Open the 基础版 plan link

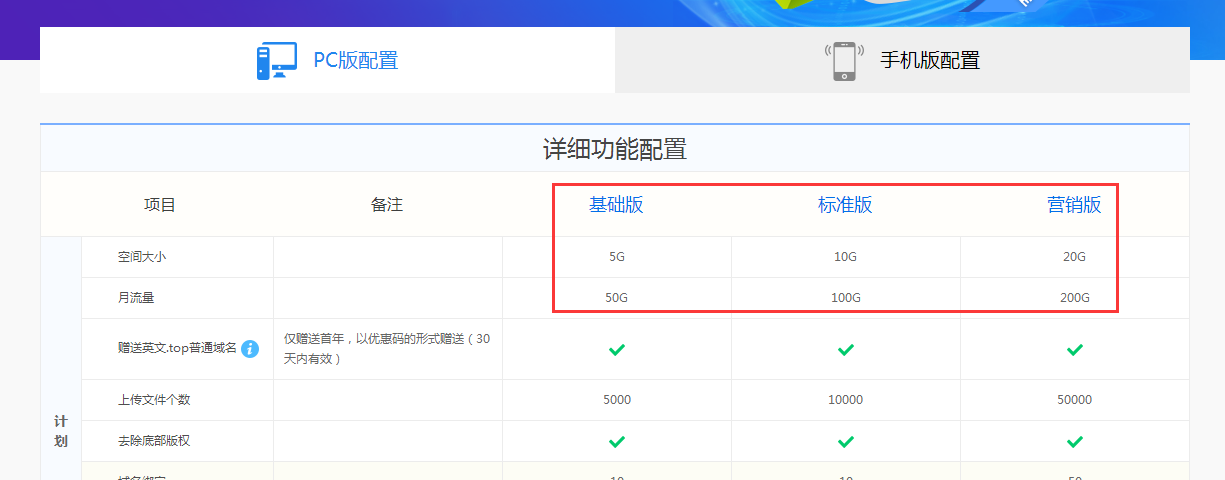pos(616,205)
